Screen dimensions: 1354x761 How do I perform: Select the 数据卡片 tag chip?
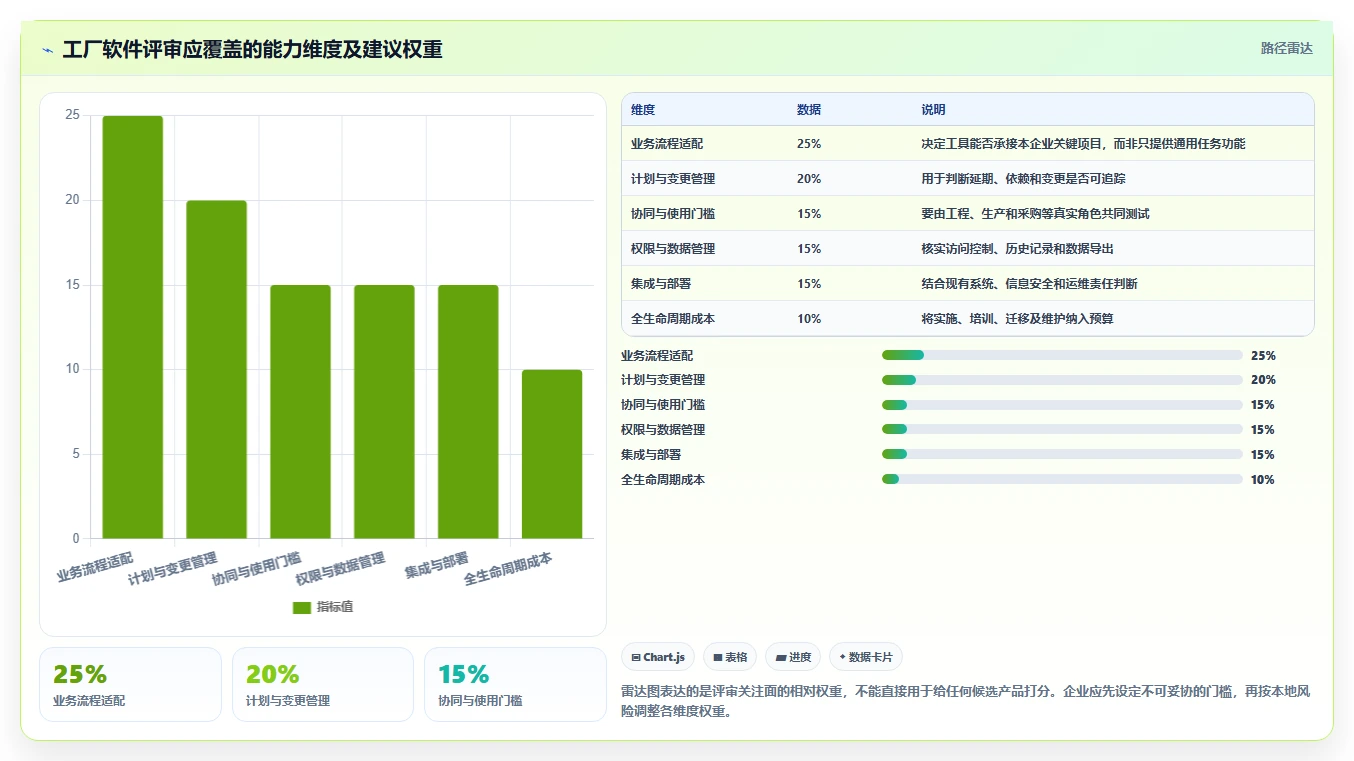click(x=866, y=657)
